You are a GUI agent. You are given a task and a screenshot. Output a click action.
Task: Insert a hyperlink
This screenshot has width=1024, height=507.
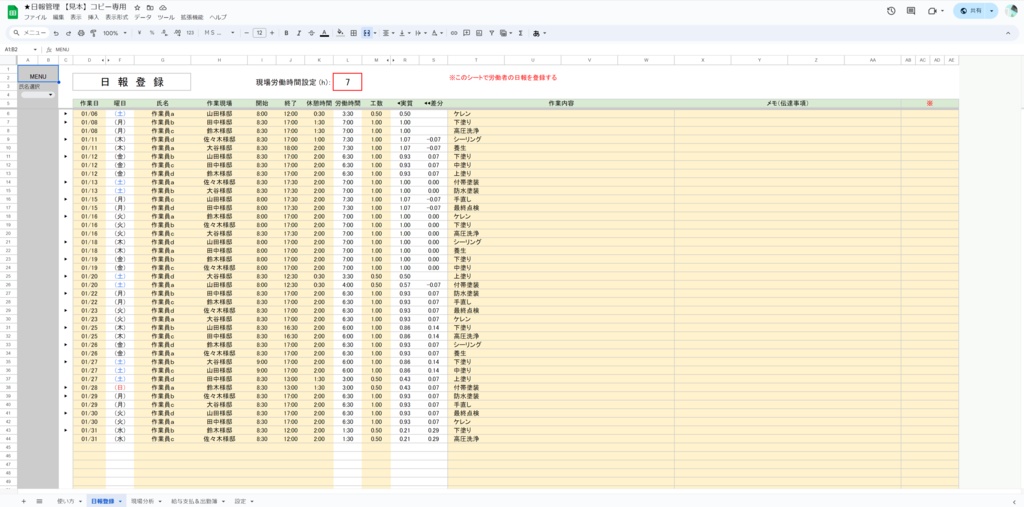pyautogui.click(x=455, y=33)
